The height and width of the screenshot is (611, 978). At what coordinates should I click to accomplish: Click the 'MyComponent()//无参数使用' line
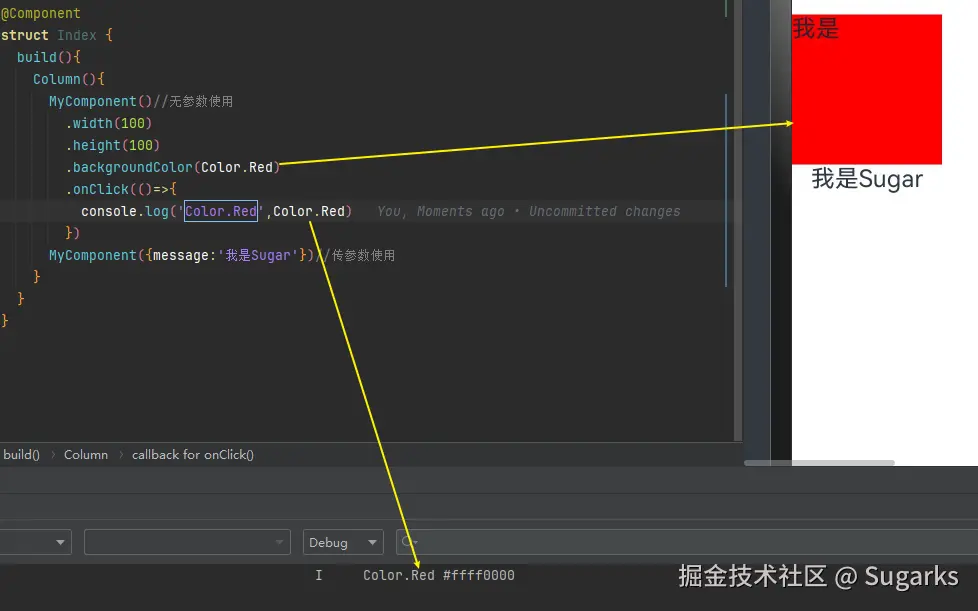tap(141, 101)
